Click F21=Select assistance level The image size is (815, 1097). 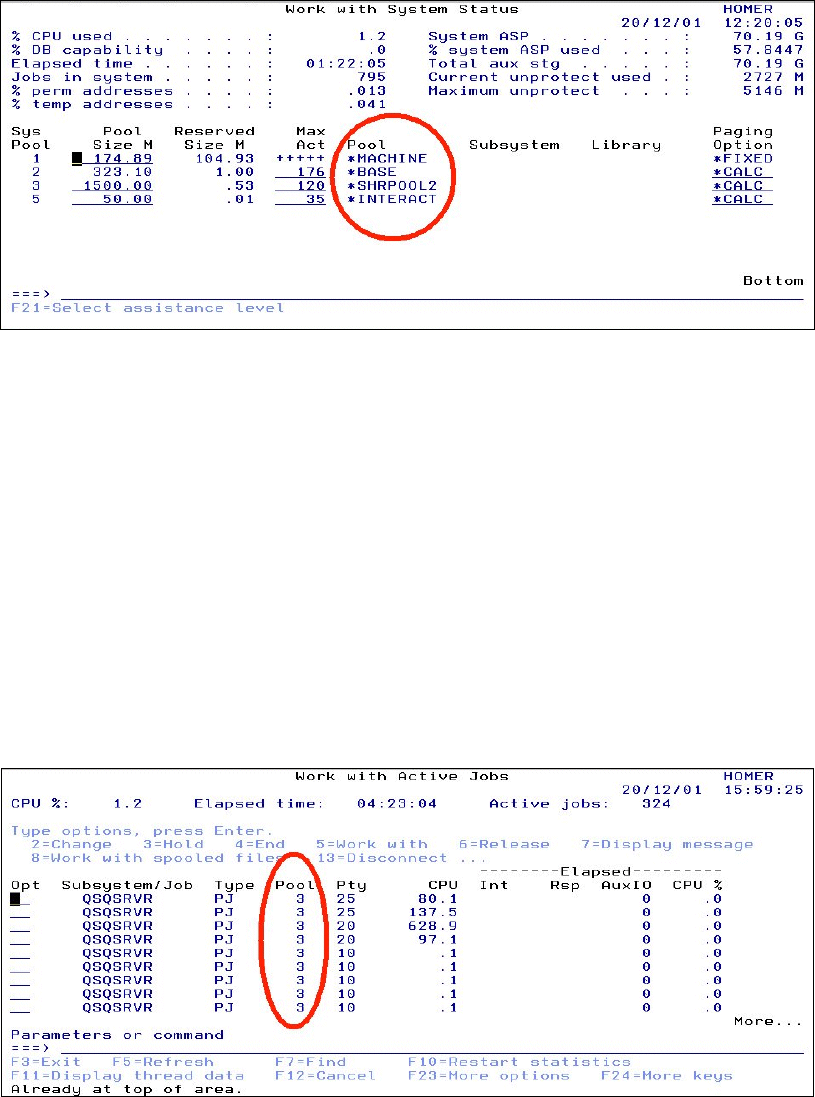(148, 308)
